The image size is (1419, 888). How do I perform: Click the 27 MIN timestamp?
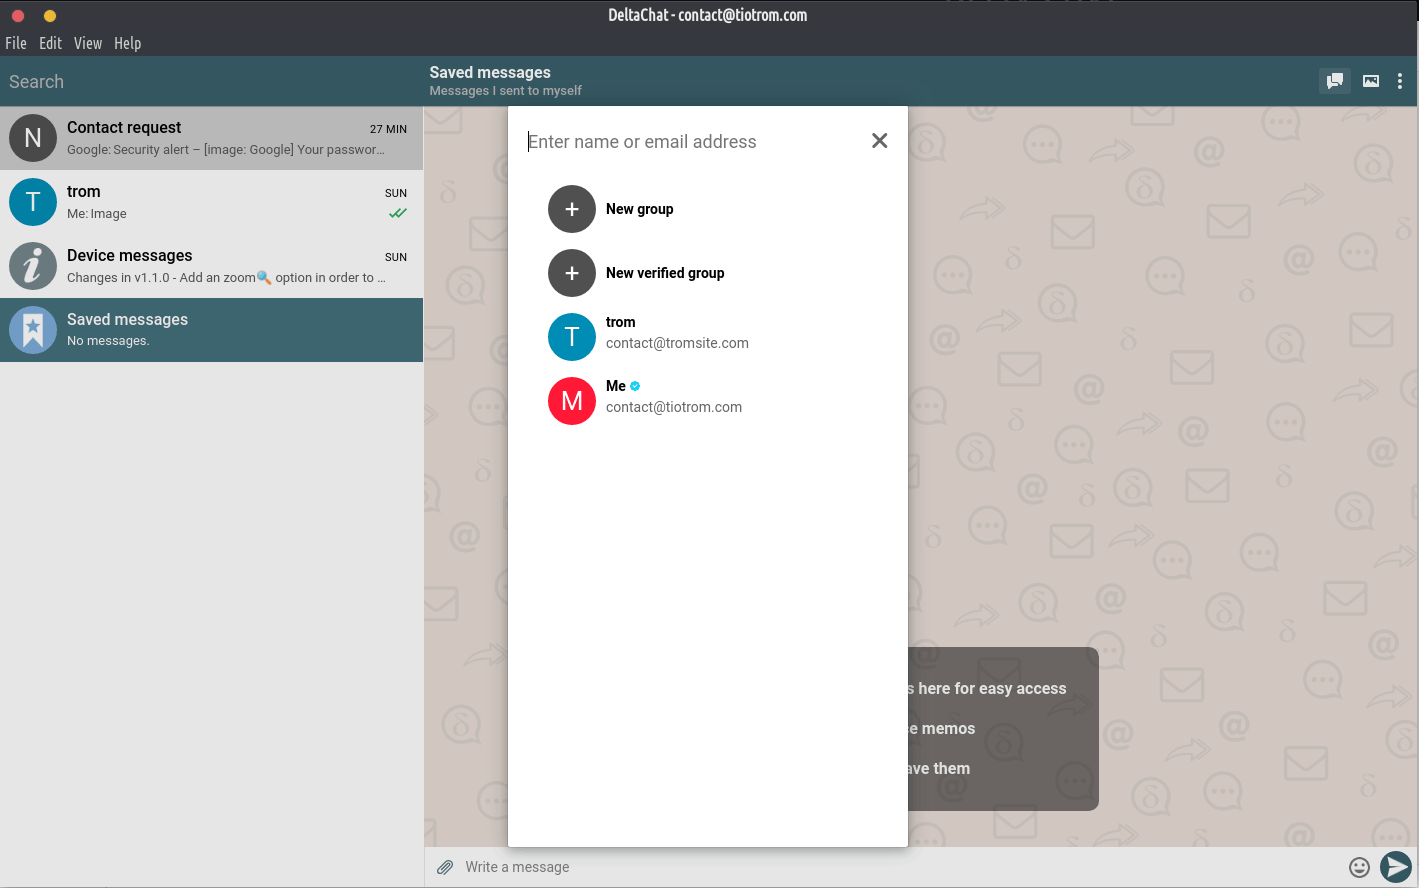pyautogui.click(x=388, y=129)
